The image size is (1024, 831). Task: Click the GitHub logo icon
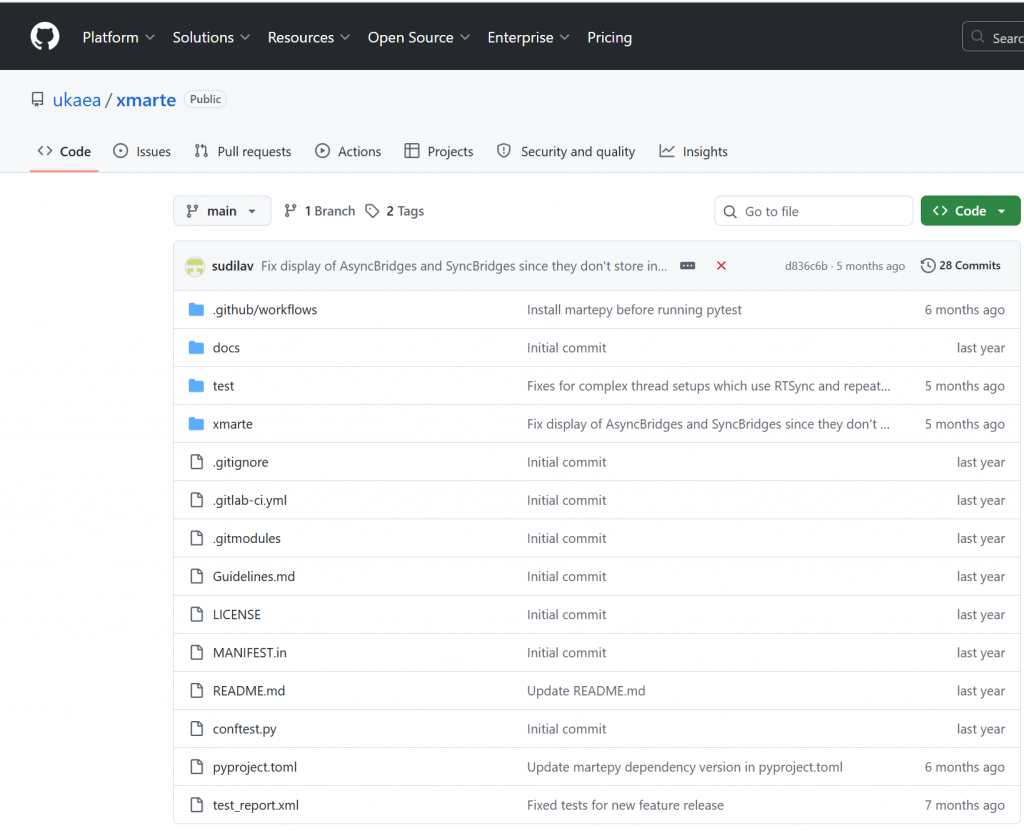45,37
